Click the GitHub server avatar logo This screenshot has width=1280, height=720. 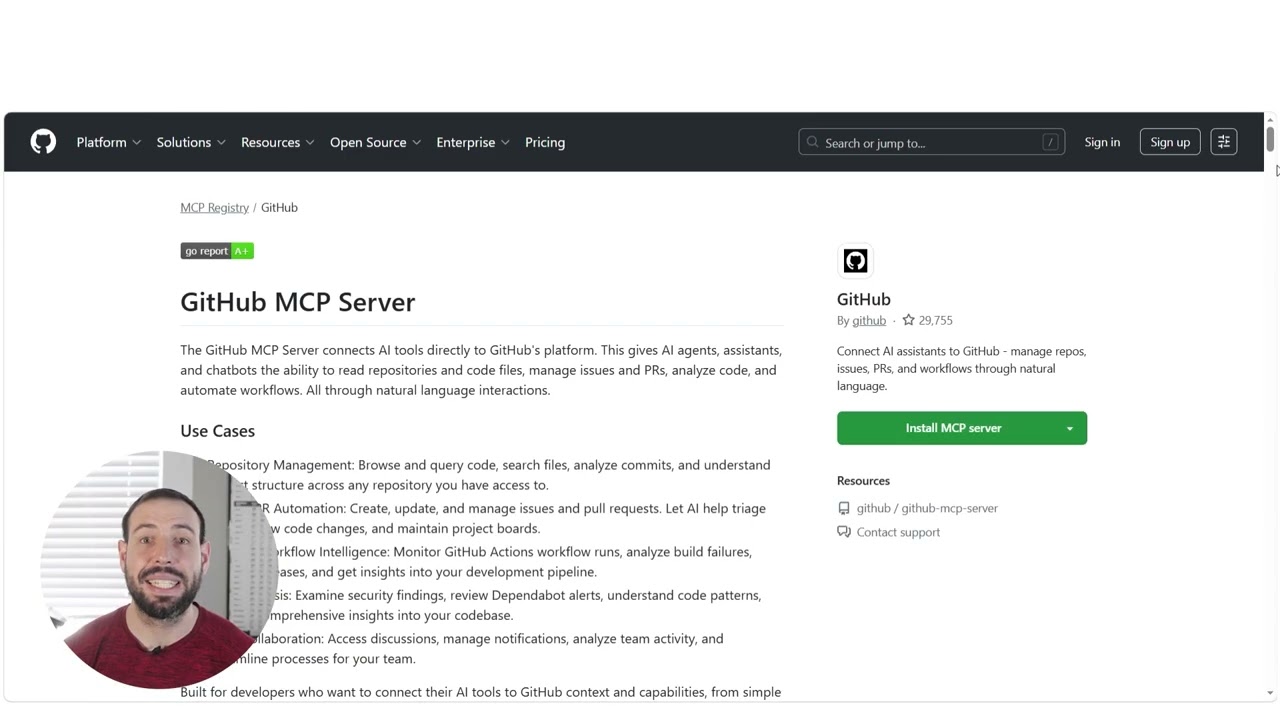(x=855, y=261)
